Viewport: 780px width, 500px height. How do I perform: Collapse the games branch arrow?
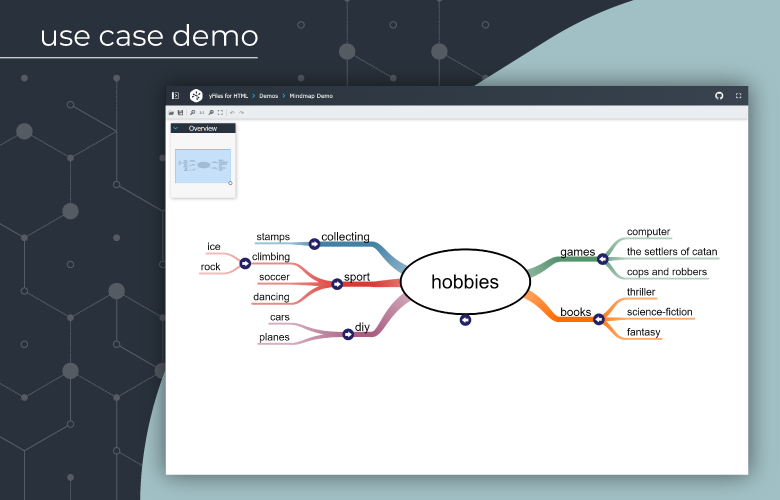pyautogui.click(x=602, y=259)
